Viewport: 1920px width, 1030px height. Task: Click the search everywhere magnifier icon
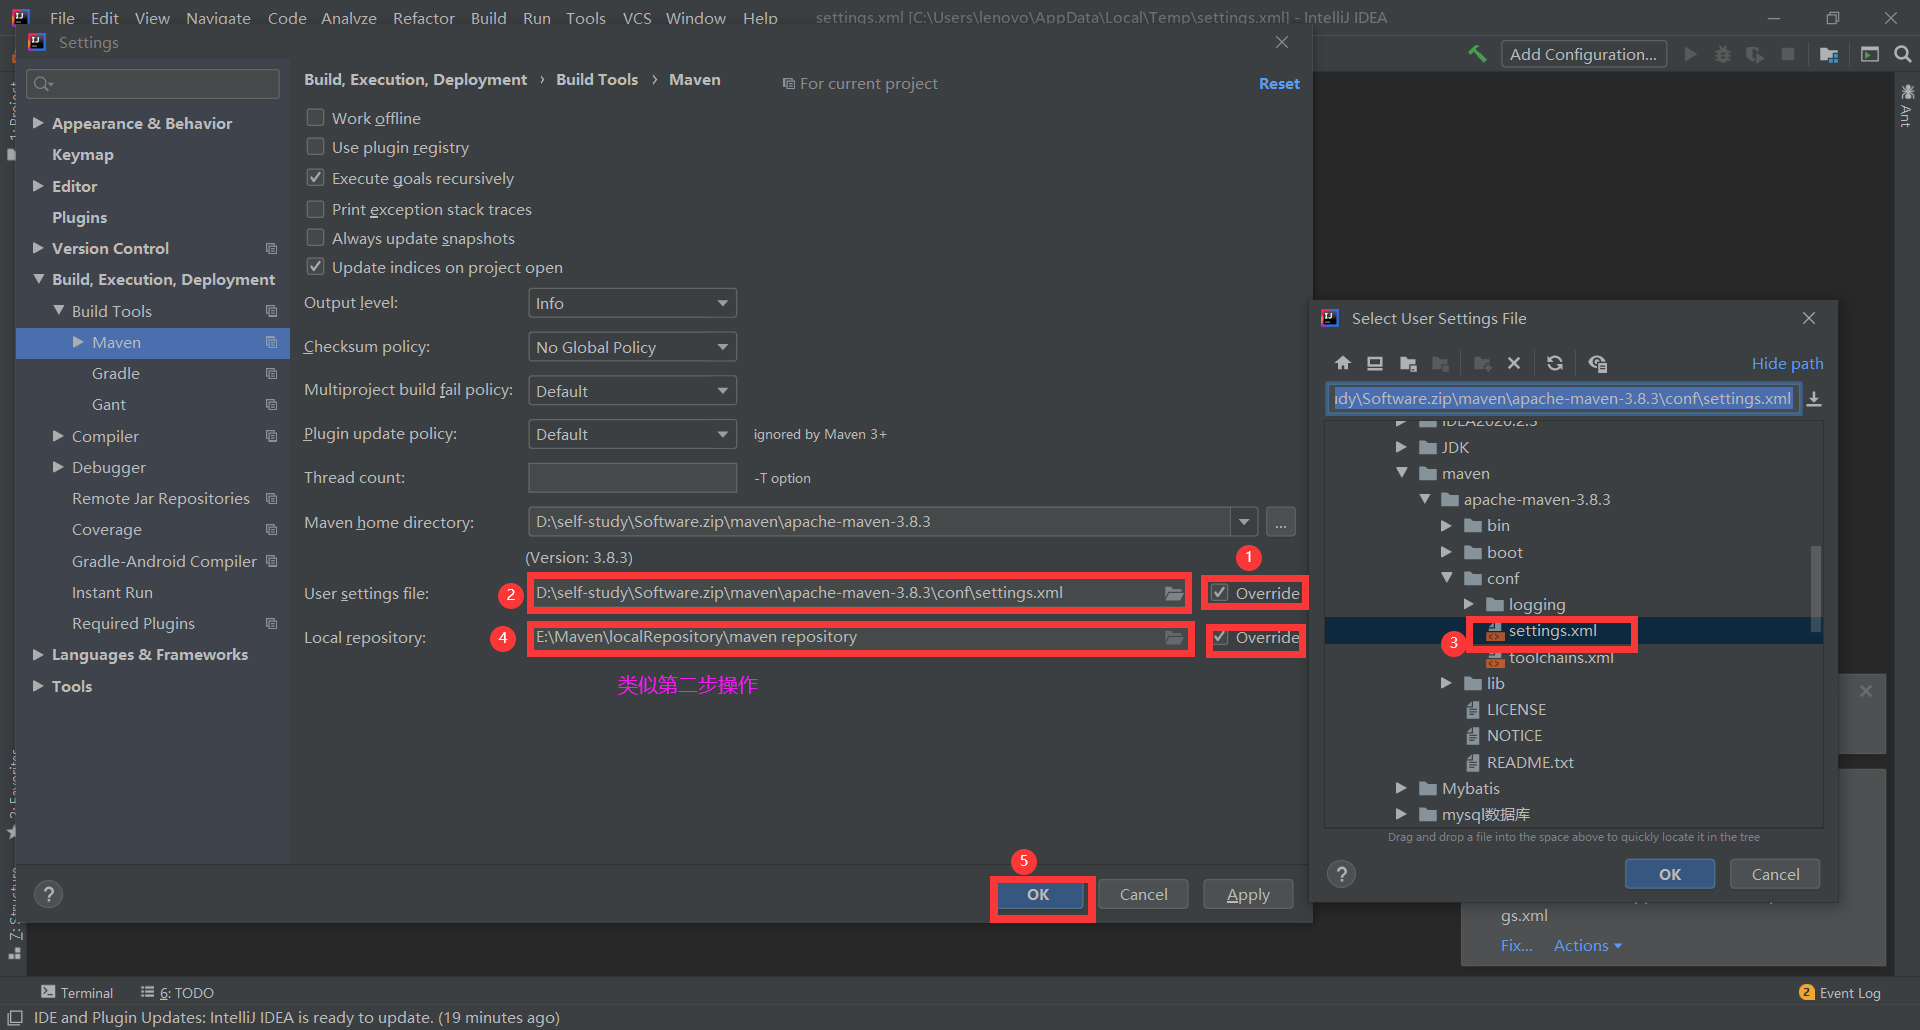tap(1902, 54)
